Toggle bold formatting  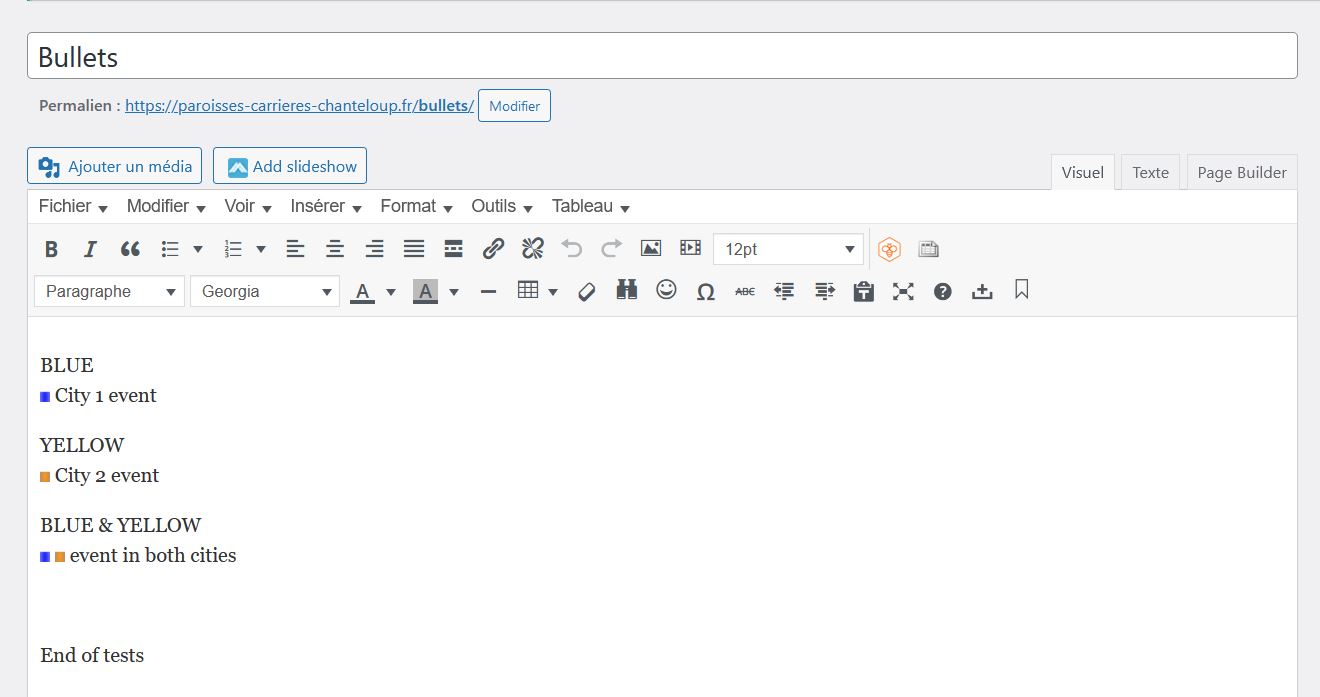(52, 249)
